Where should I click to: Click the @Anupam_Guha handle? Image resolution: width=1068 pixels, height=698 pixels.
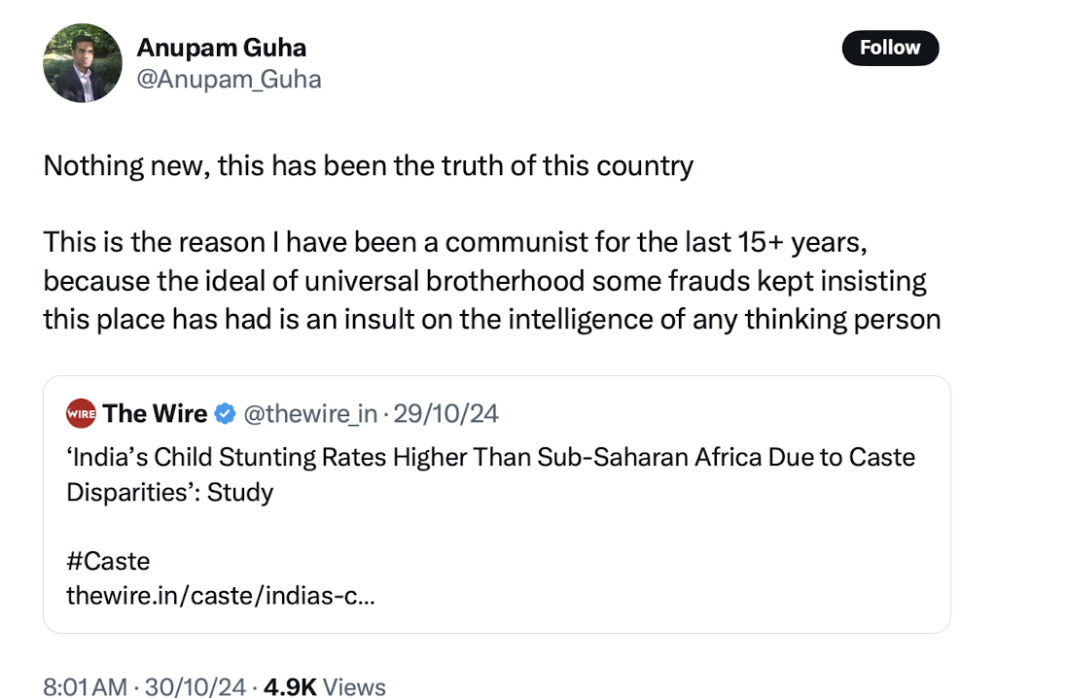(228, 79)
